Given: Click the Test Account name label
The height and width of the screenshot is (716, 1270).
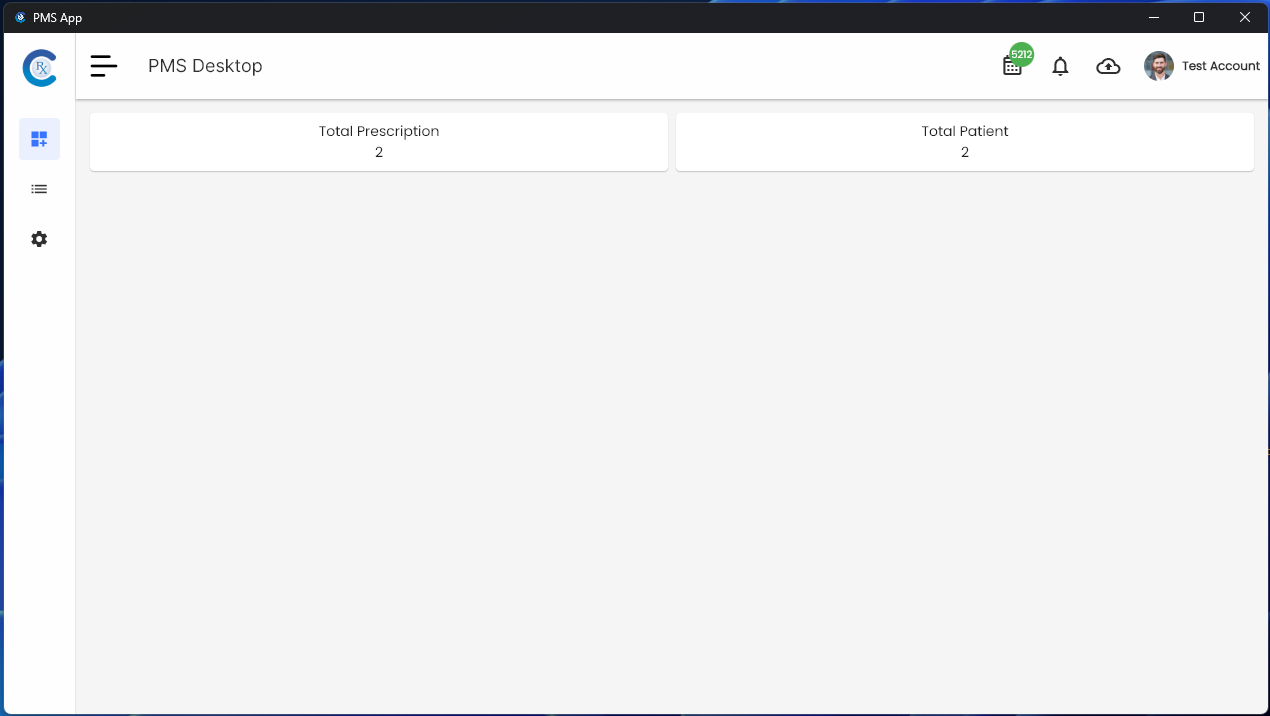Looking at the screenshot, I should pos(1221,66).
